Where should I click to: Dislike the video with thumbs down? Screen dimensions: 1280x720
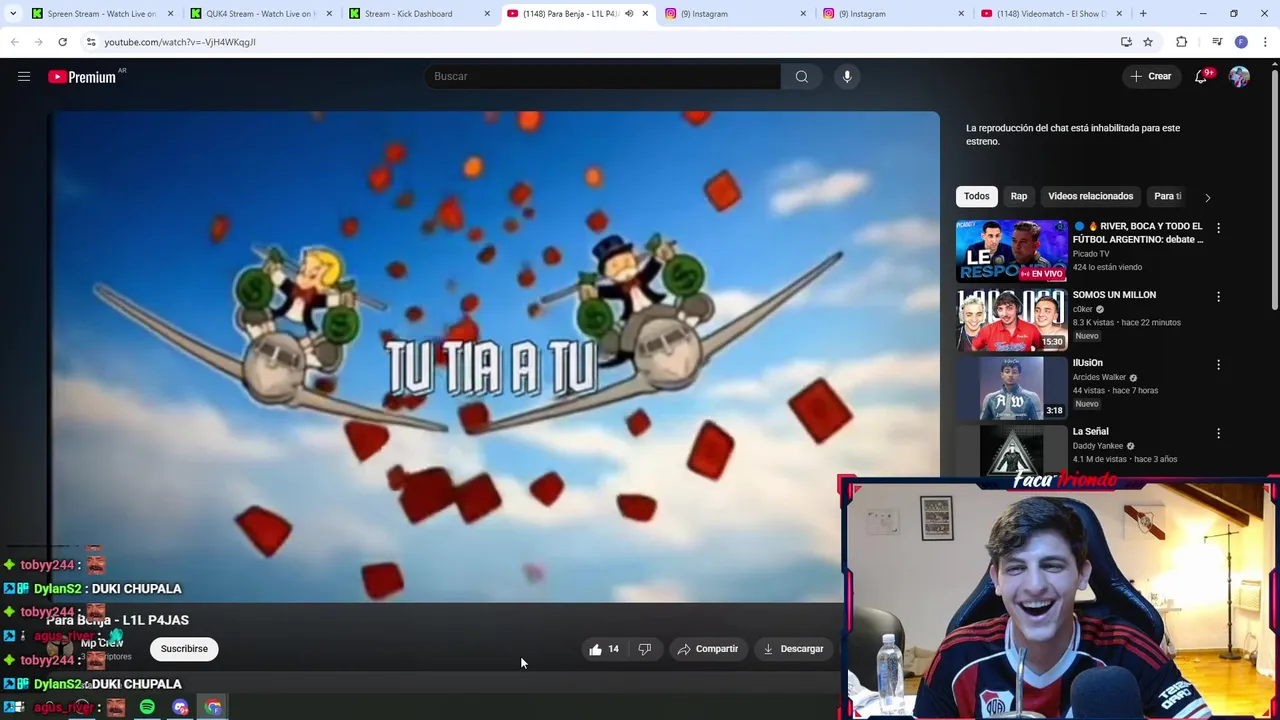(645, 649)
